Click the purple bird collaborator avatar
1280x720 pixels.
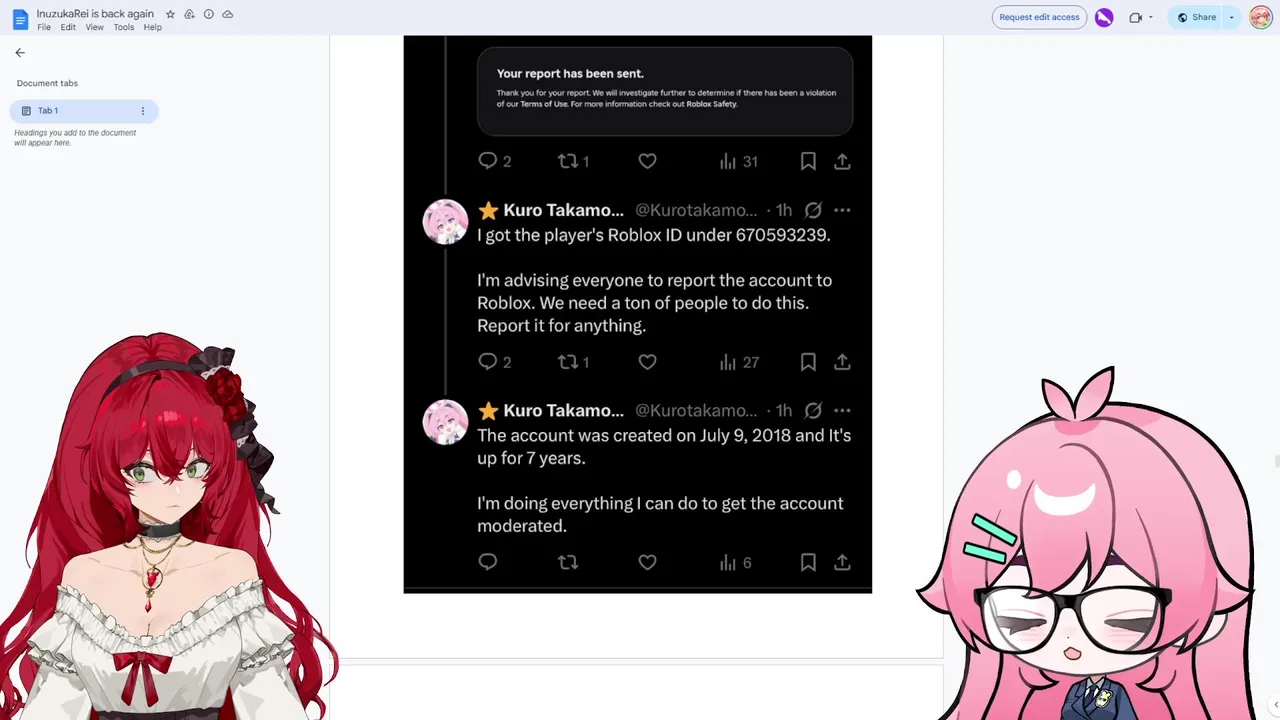[x=1104, y=17]
